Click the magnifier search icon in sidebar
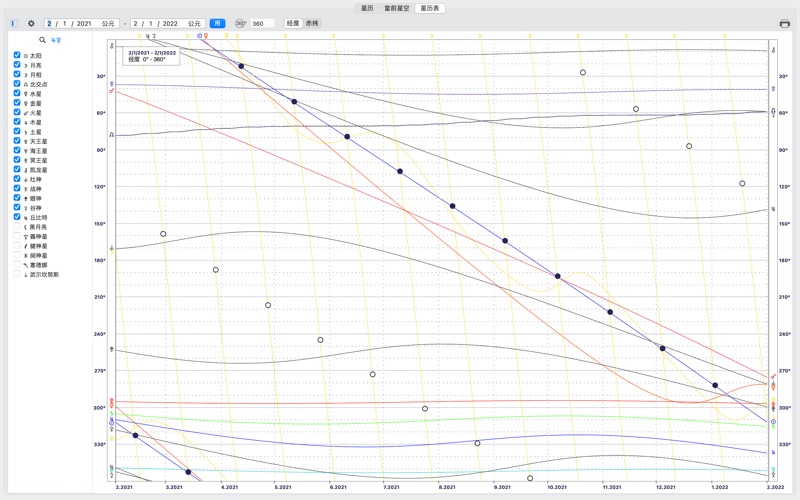This screenshot has width=800, height=500. (42, 40)
